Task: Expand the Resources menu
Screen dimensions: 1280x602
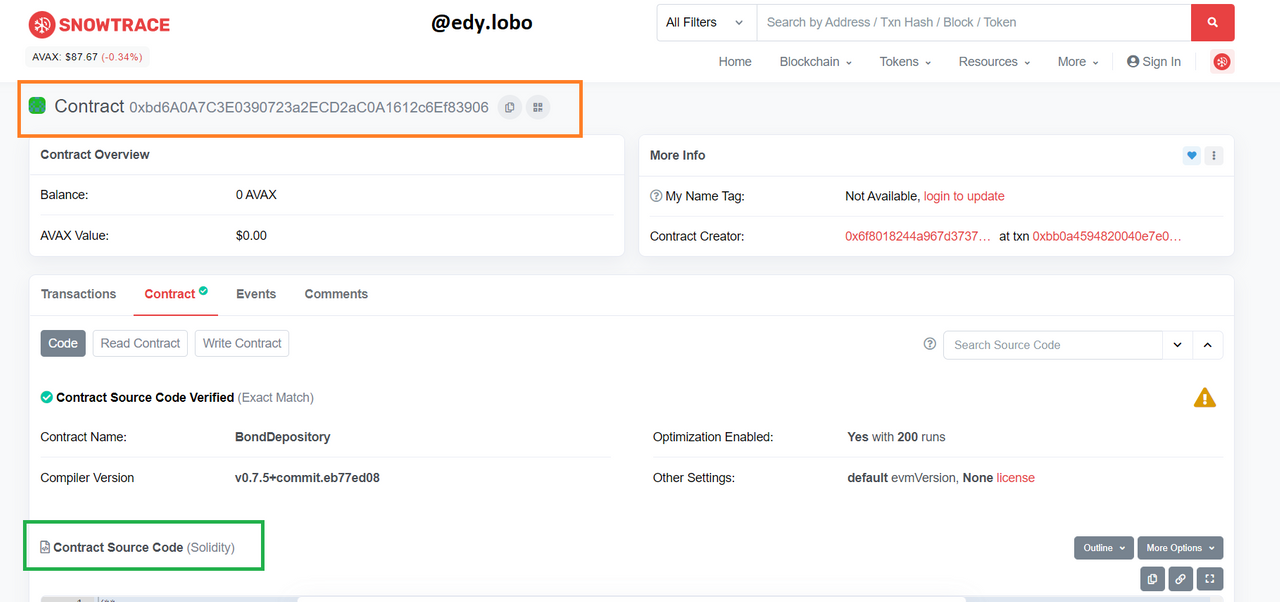Action: tap(994, 62)
